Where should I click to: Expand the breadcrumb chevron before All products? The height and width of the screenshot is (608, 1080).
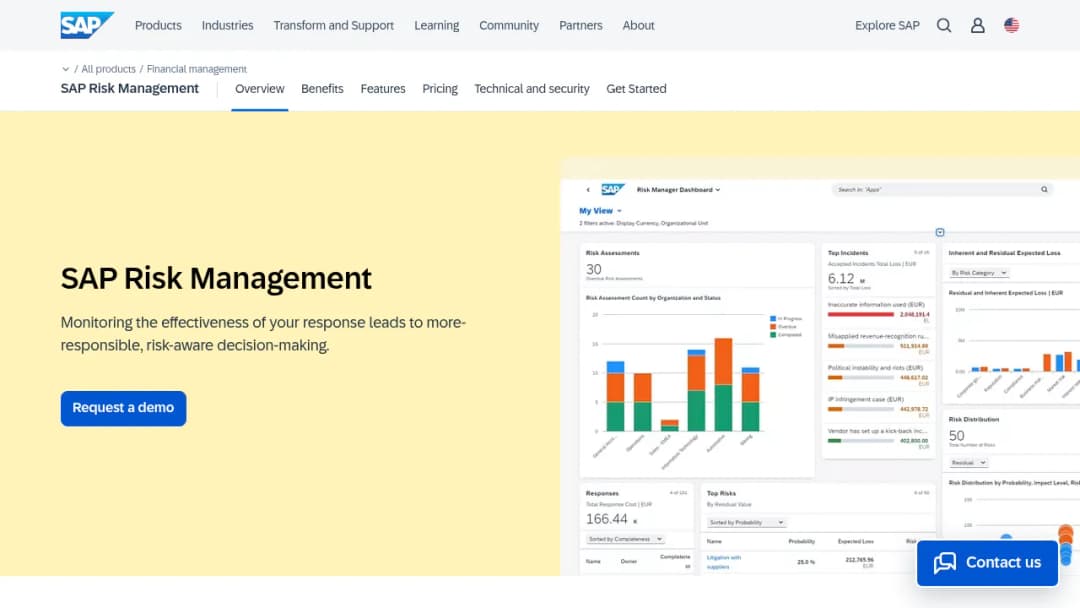(x=65, y=69)
